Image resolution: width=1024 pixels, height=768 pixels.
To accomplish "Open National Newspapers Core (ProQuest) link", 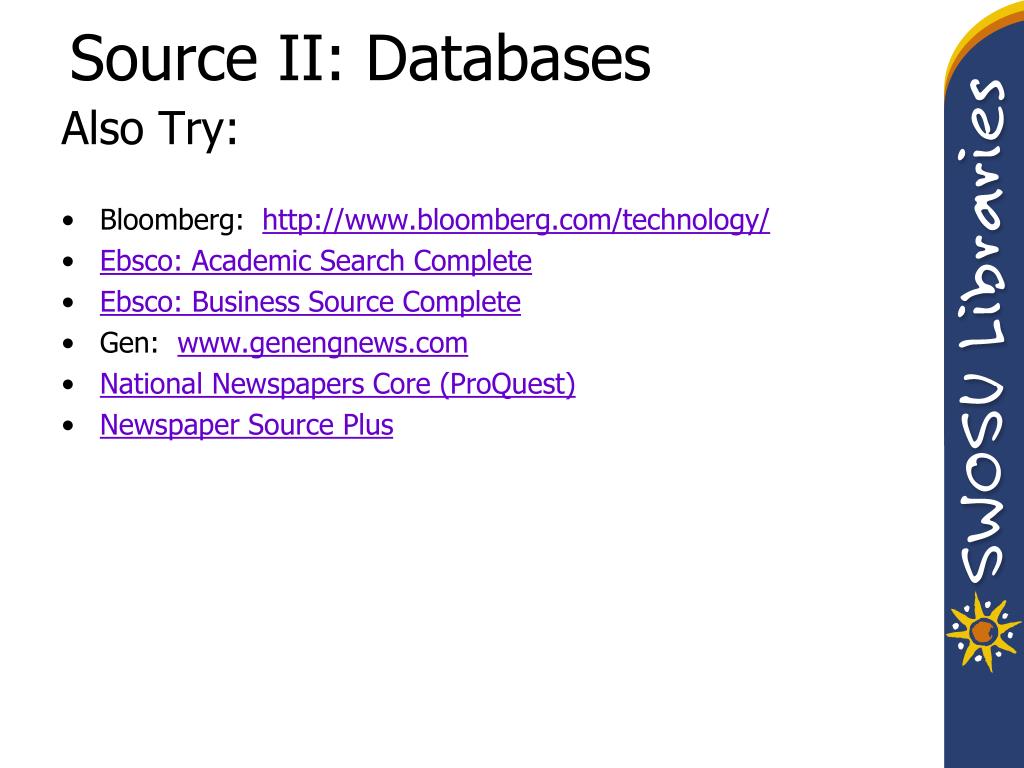I will click(338, 384).
